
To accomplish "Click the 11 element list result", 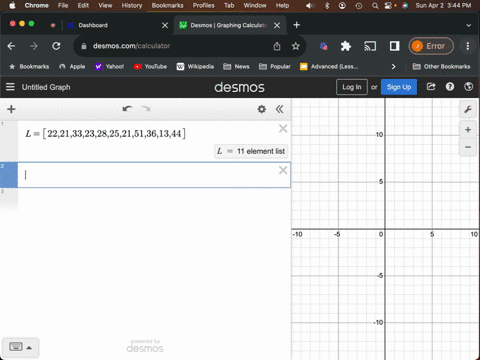I will [x=251, y=151].
